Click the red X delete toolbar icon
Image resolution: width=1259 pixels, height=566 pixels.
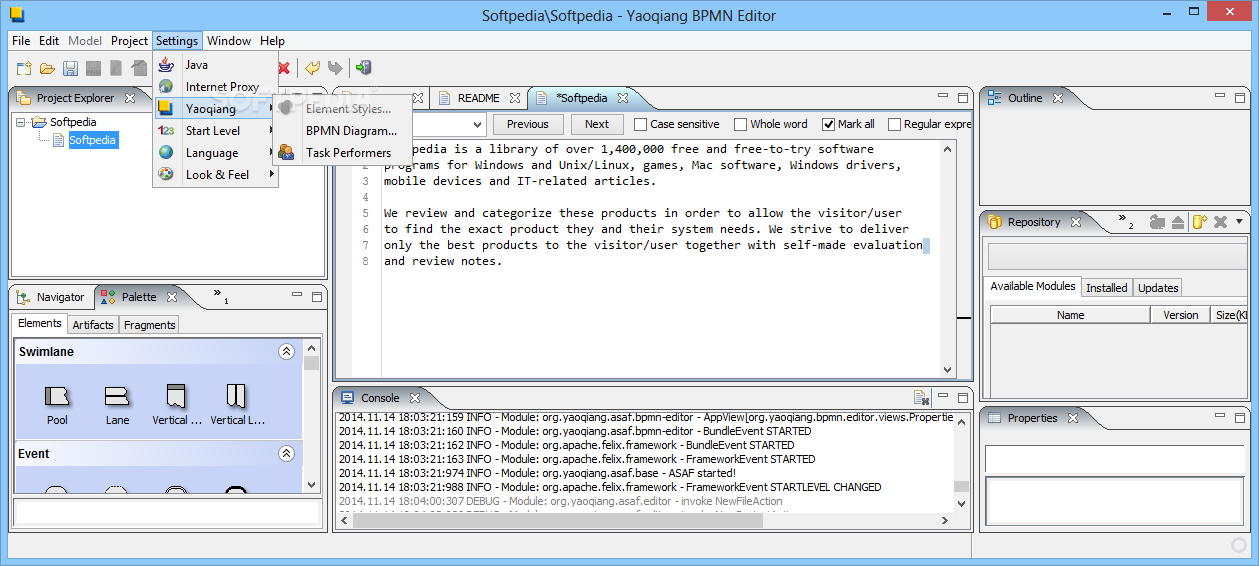[284, 68]
